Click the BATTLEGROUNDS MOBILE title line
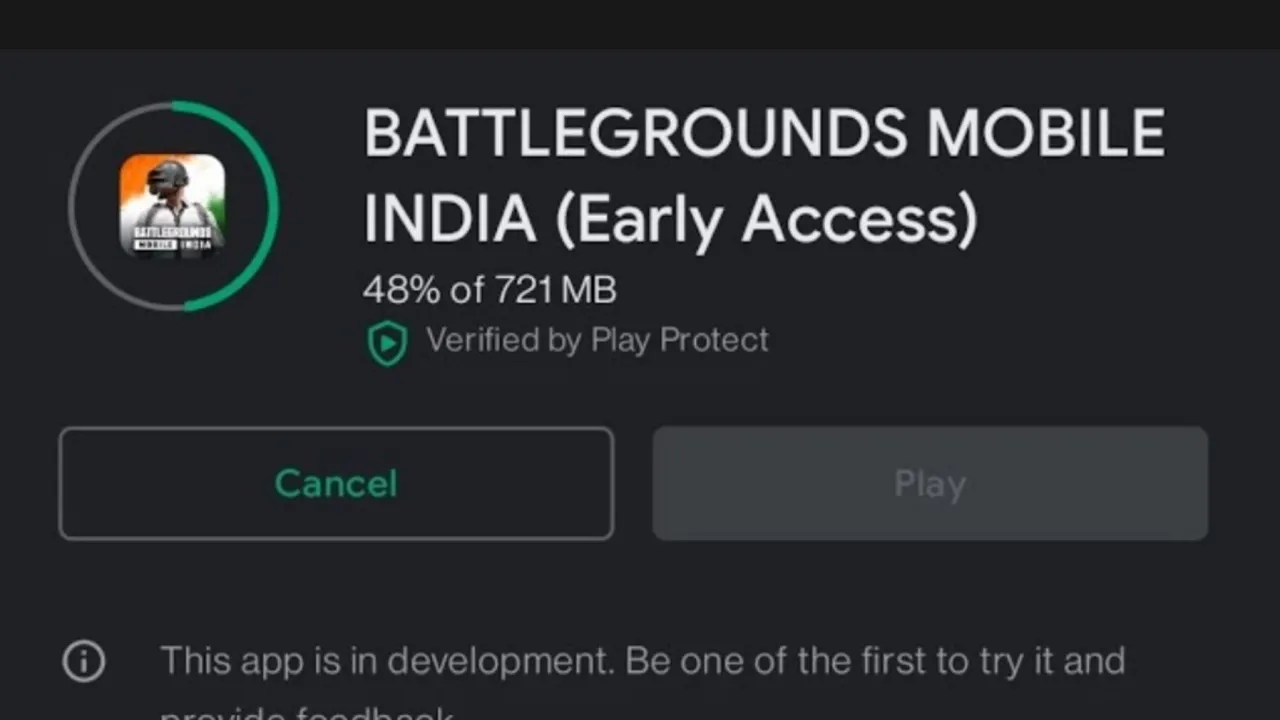Screen dimensions: 1280x720 [764, 133]
